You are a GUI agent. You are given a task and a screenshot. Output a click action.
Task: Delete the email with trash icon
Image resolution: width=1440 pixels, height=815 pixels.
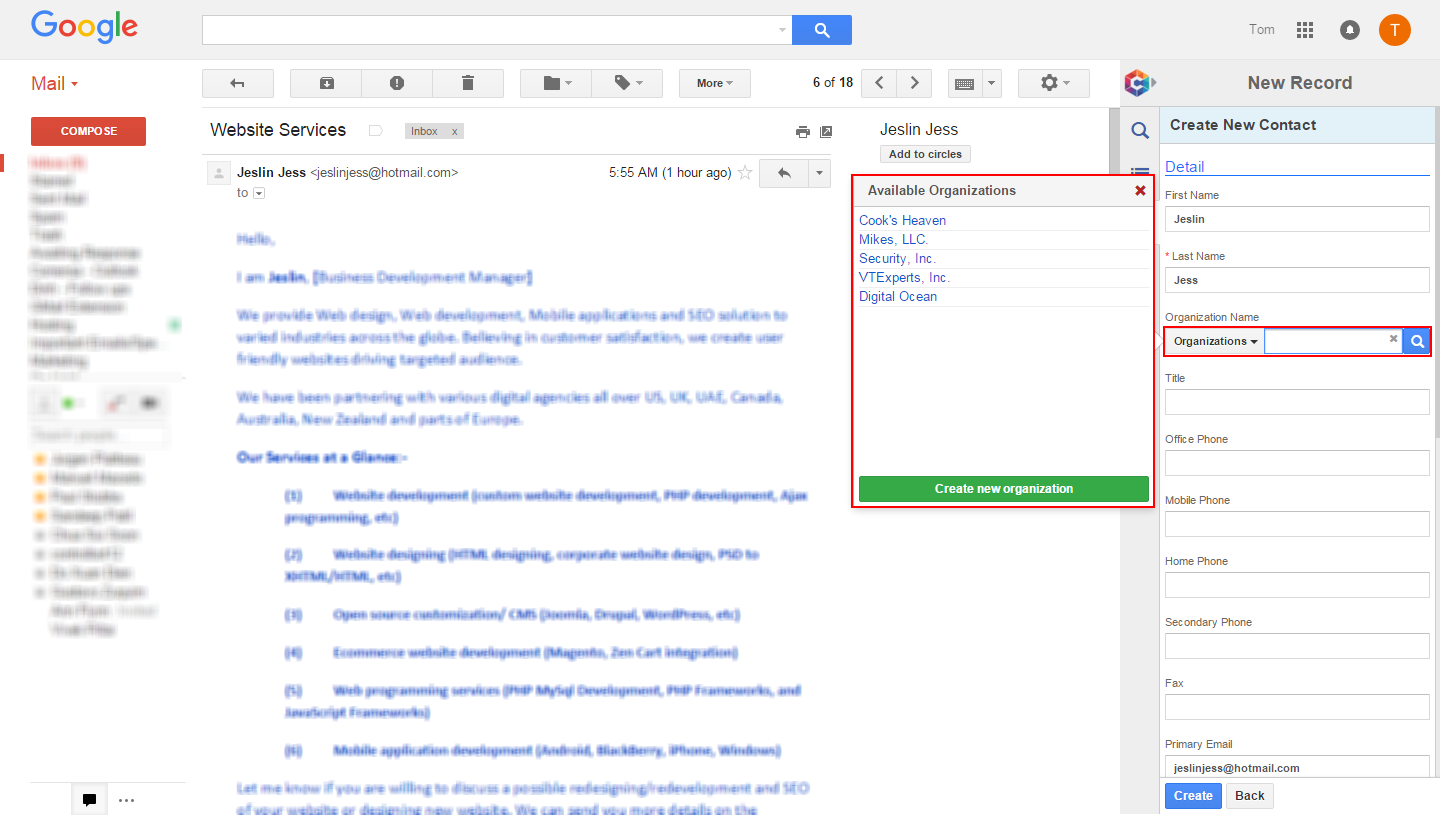pos(468,83)
